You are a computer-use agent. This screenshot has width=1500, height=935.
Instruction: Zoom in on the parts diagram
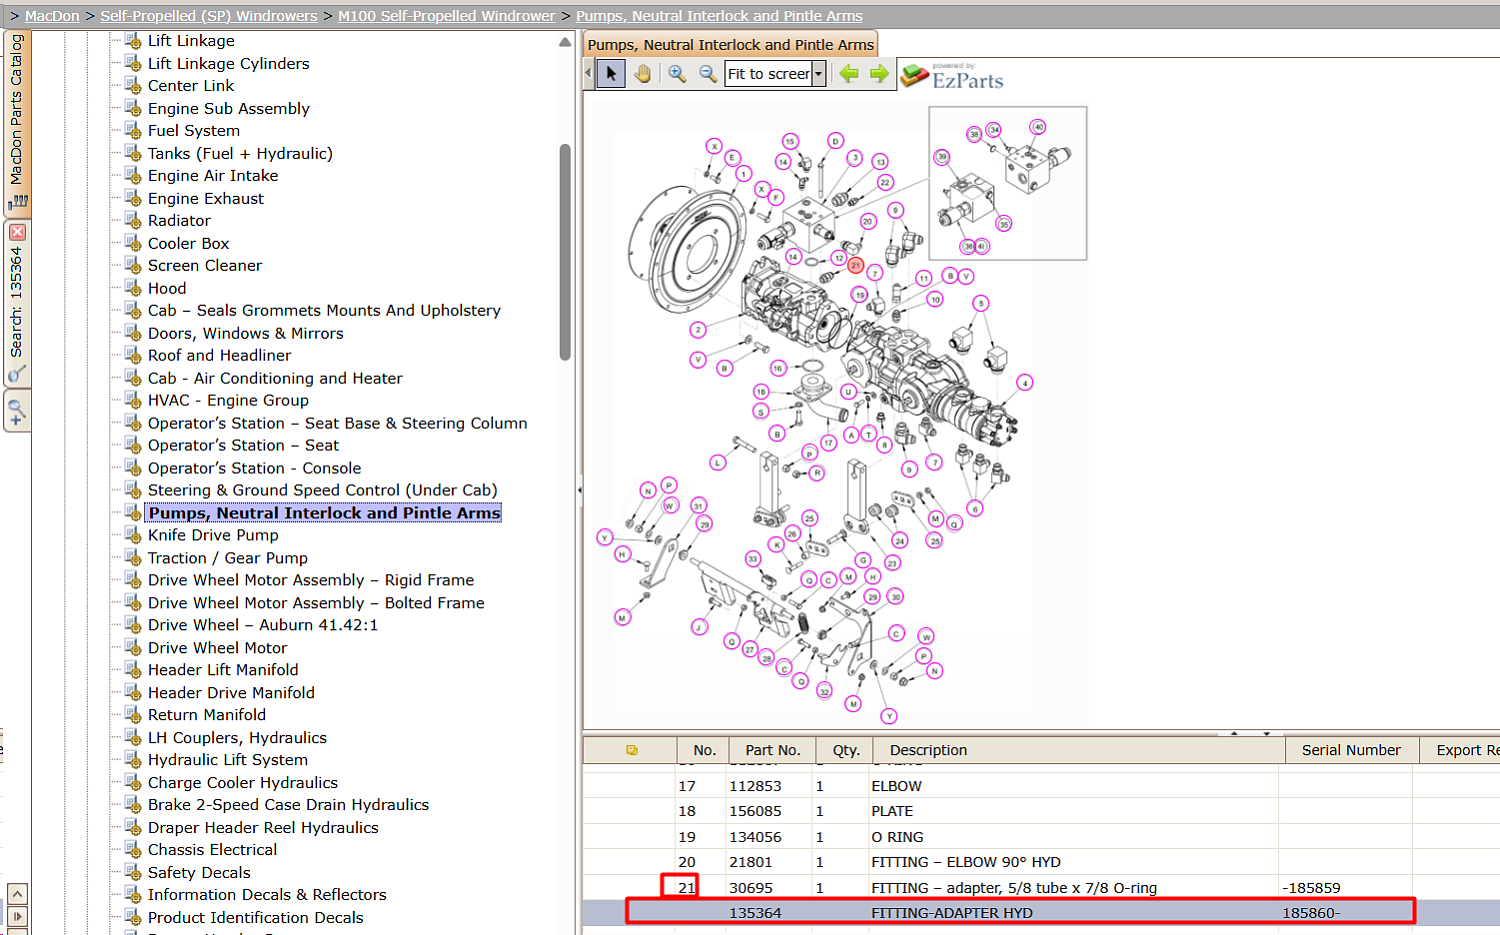677,73
